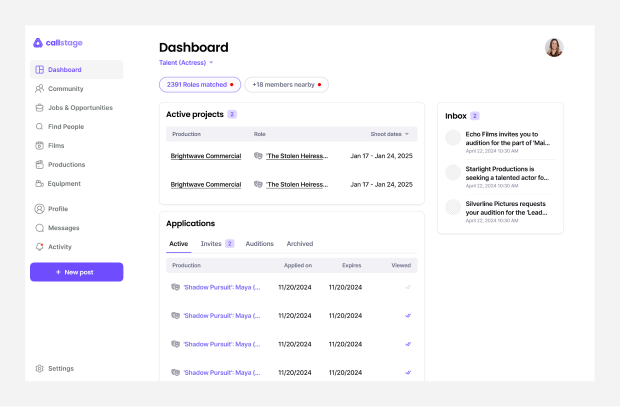Open the Silverline Pictures inbox message
Viewport: 620px width, 407px height.
tap(501, 212)
